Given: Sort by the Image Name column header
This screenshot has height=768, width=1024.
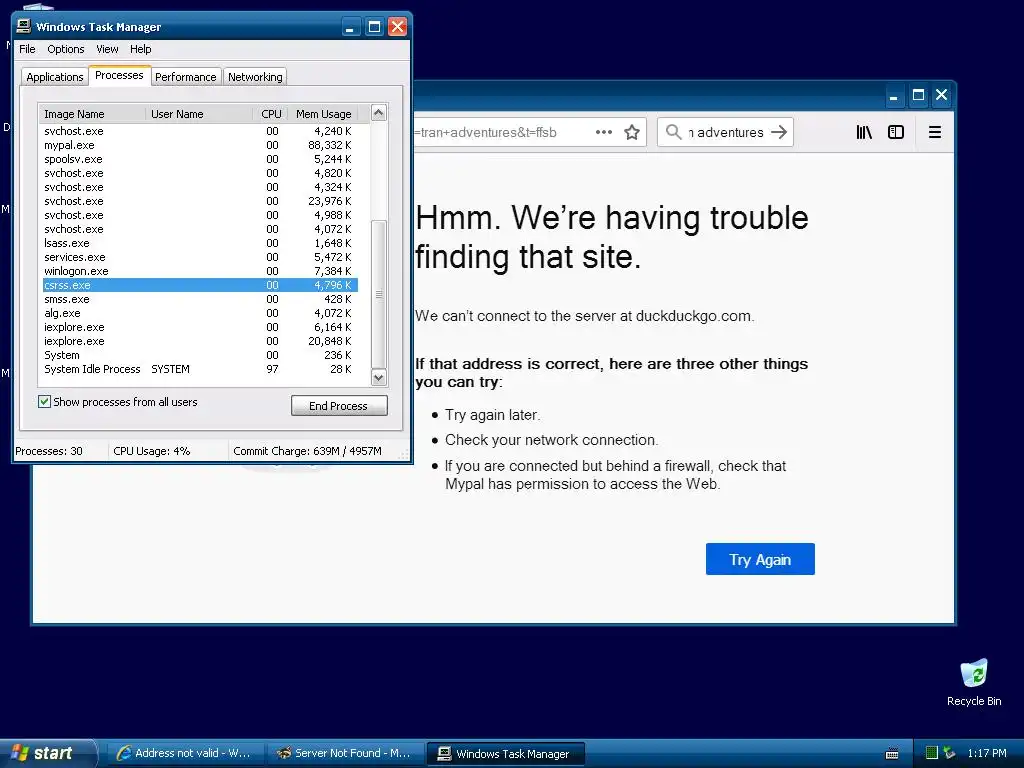Looking at the screenshot, I should click(92, 114).
